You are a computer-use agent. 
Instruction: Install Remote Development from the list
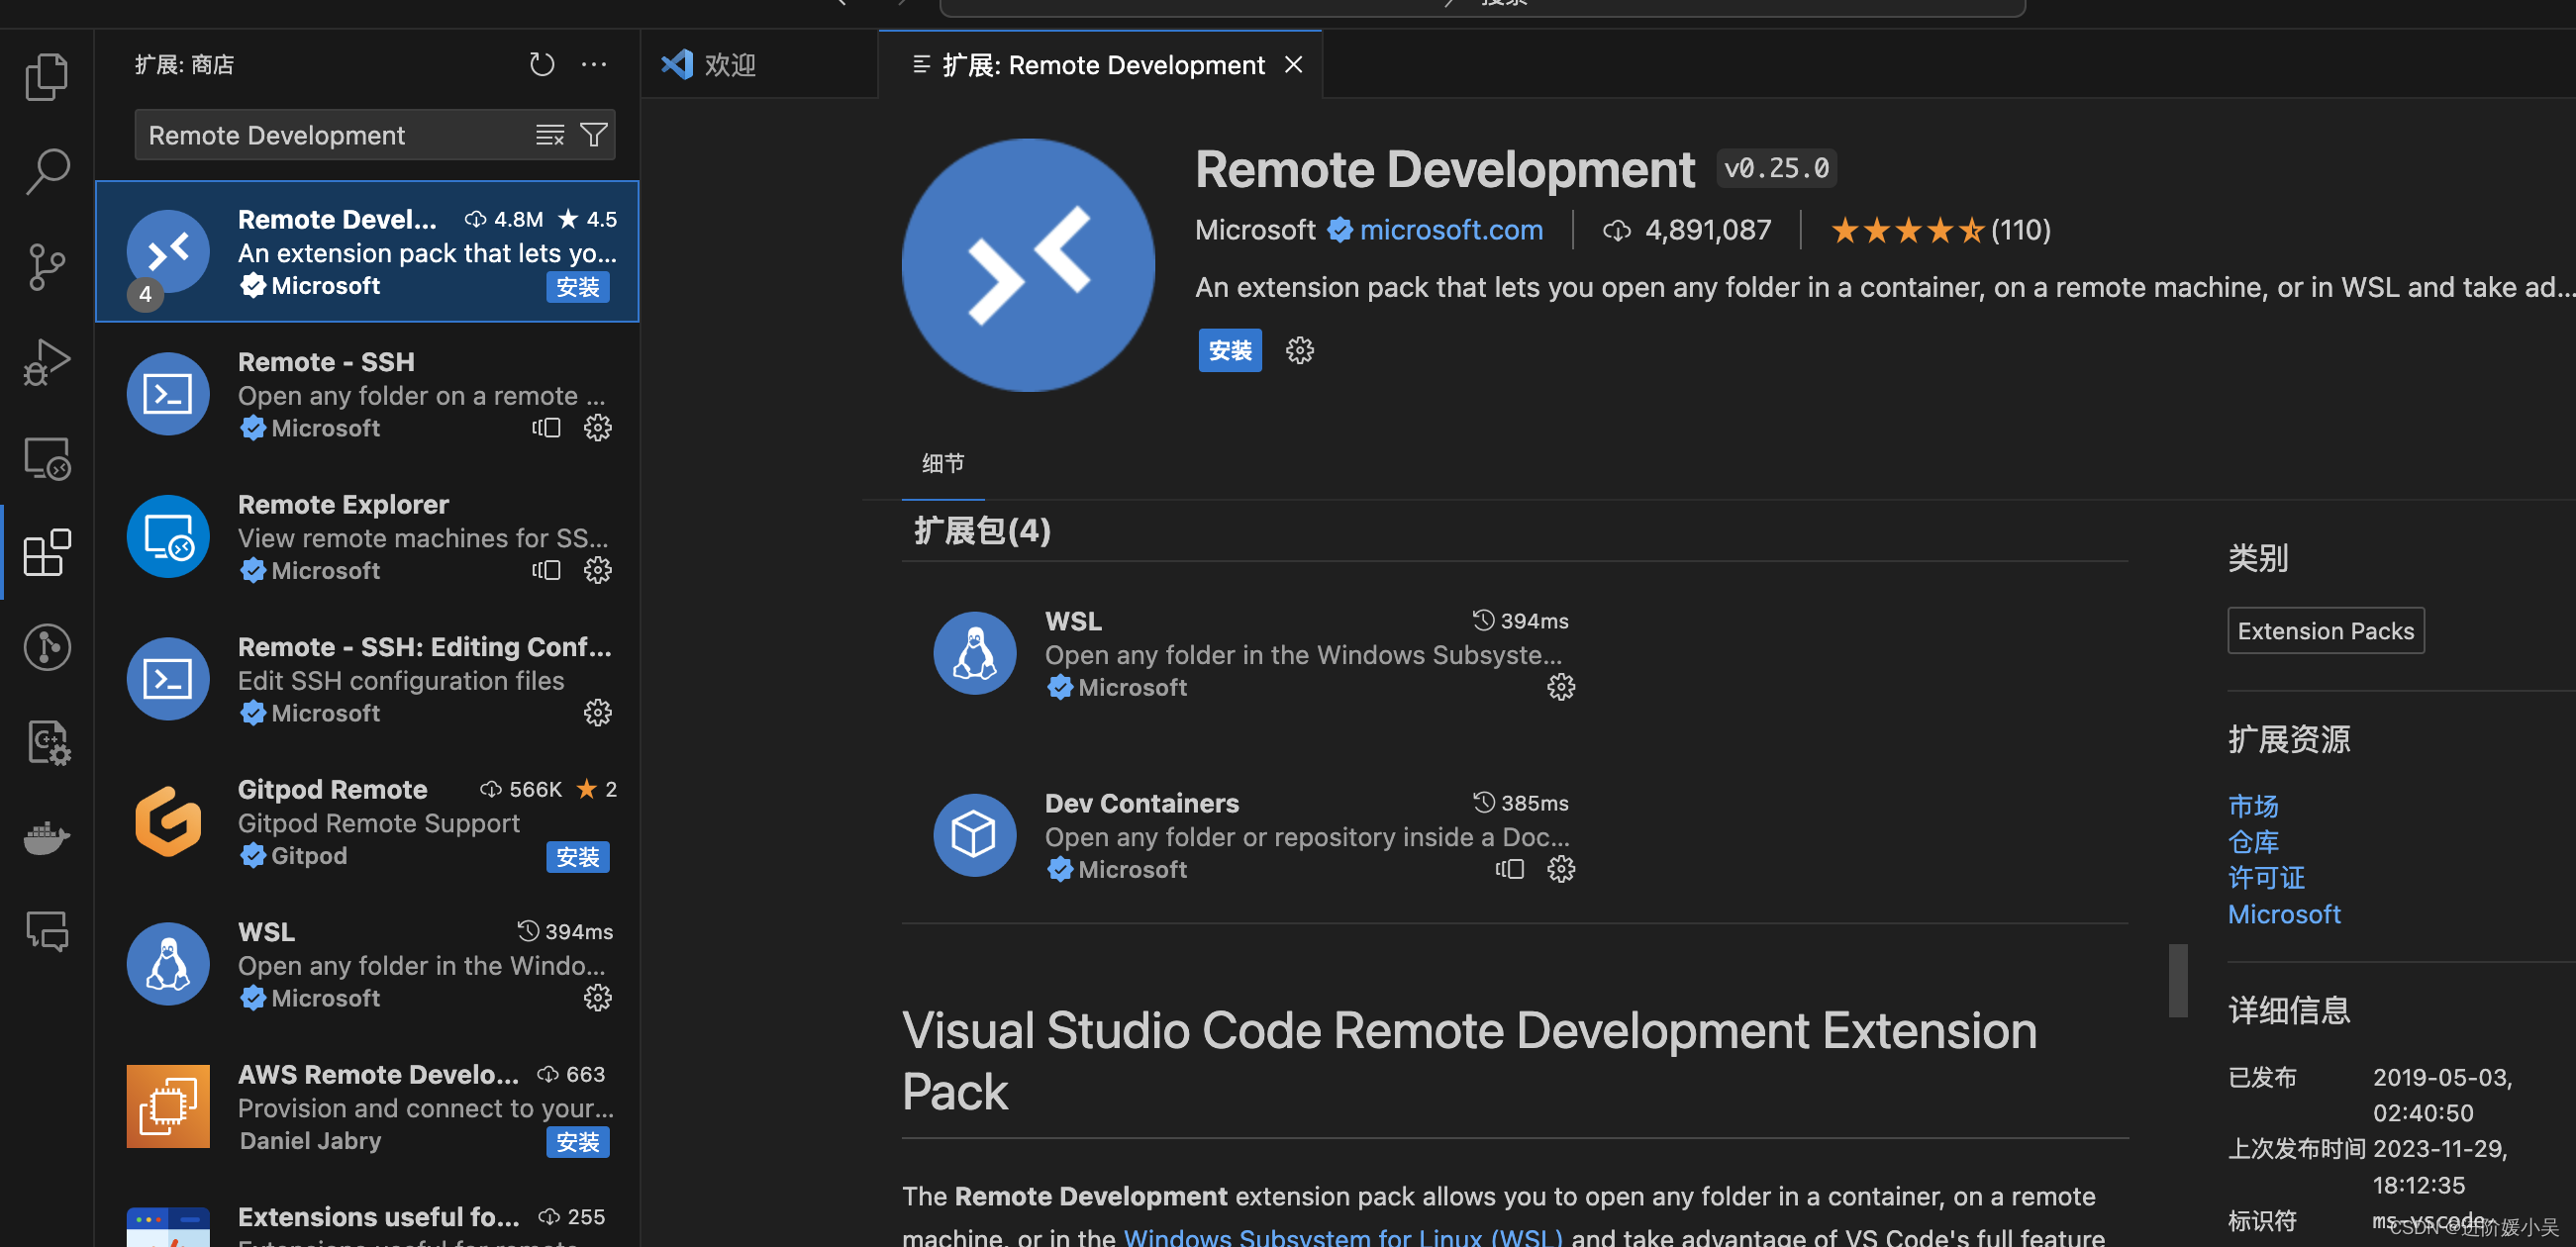click(578, 287)
